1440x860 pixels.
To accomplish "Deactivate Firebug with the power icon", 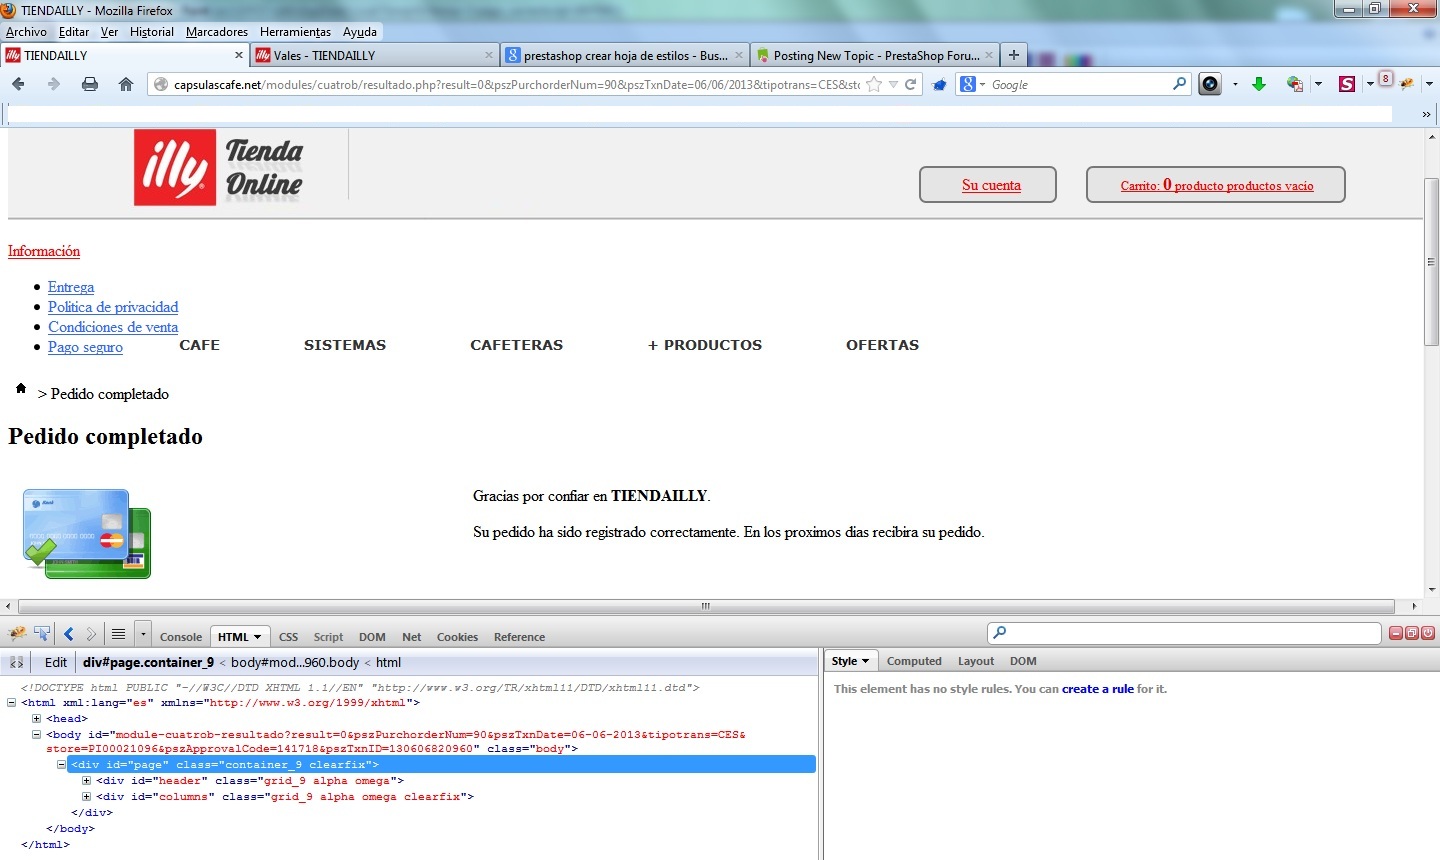I will [1428, 633].
